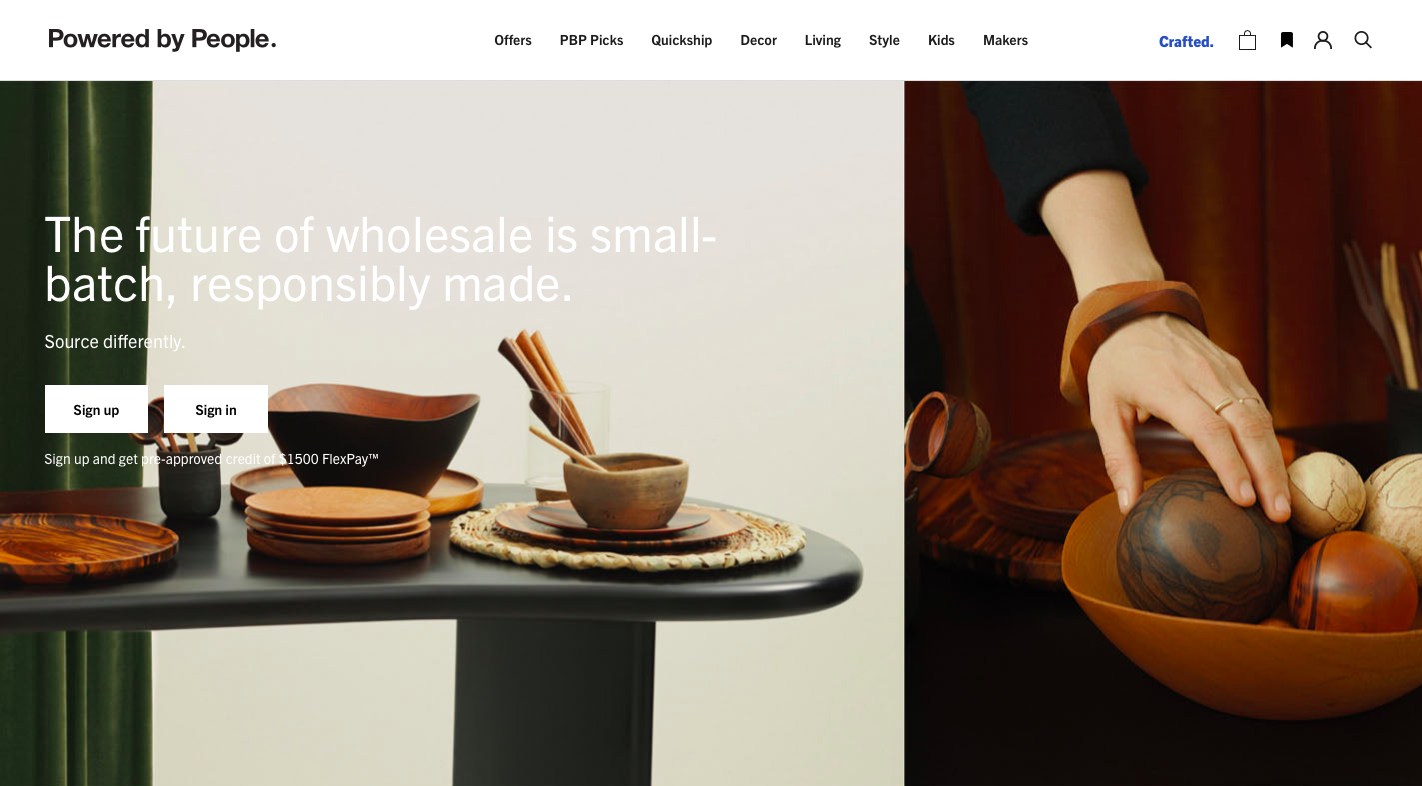Open the shopping bag icon
The image size is (1422, 786).
point(1247,40)
